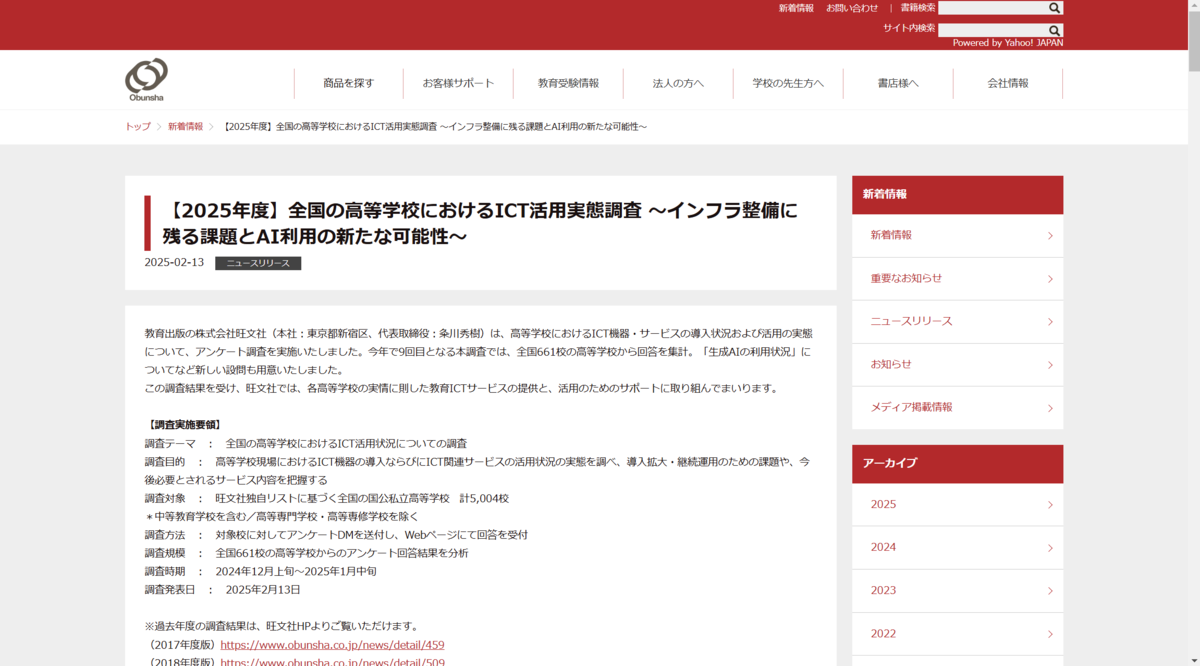Open the news/detail/459 link
Image resolution: width=1200 pixels, height=666 pixels.
(x=332, y=645)
